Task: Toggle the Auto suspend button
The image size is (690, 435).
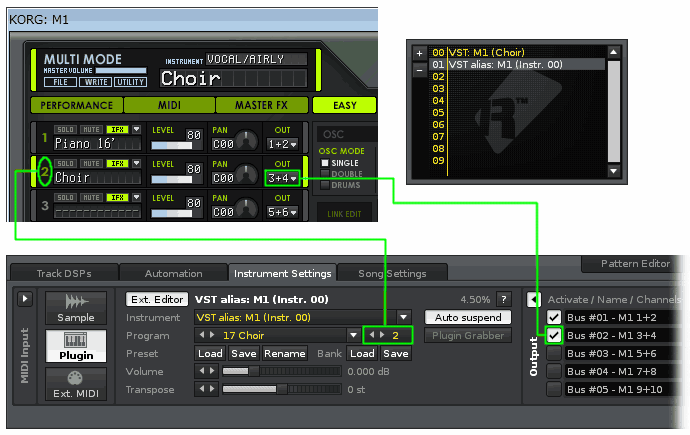Action: pos(468,317)
